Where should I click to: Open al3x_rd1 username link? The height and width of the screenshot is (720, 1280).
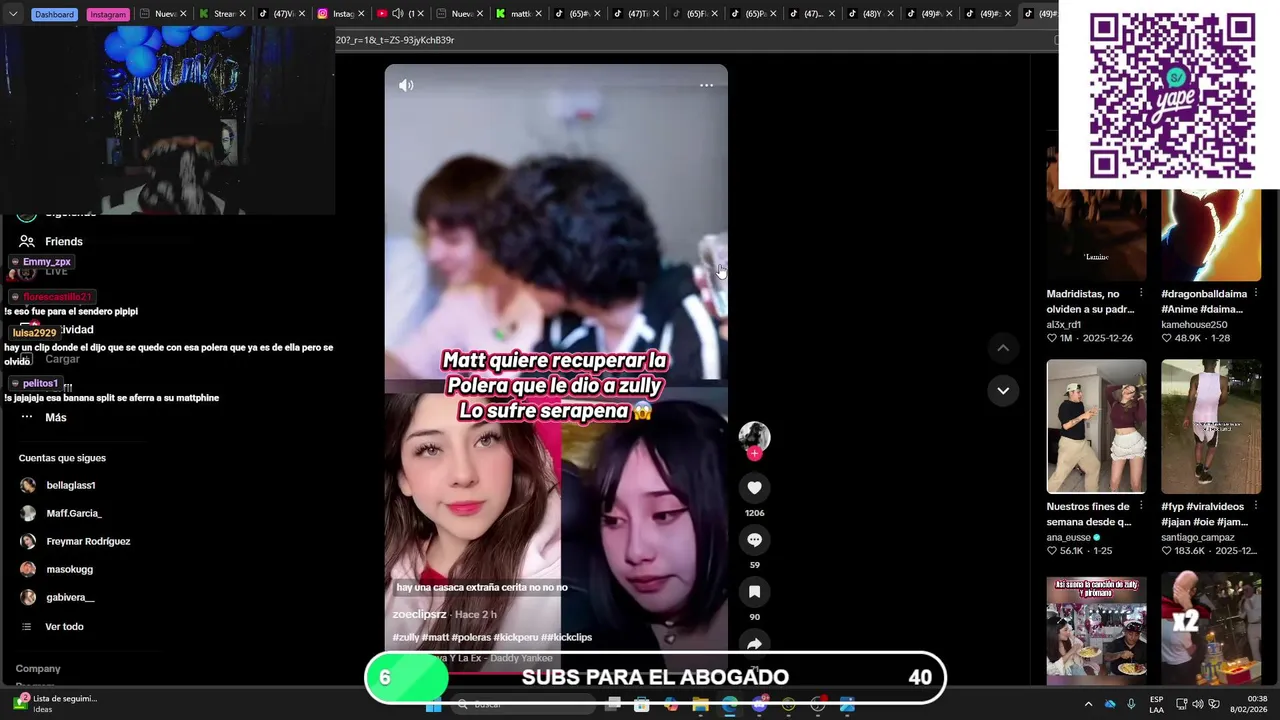point(1064,325)
